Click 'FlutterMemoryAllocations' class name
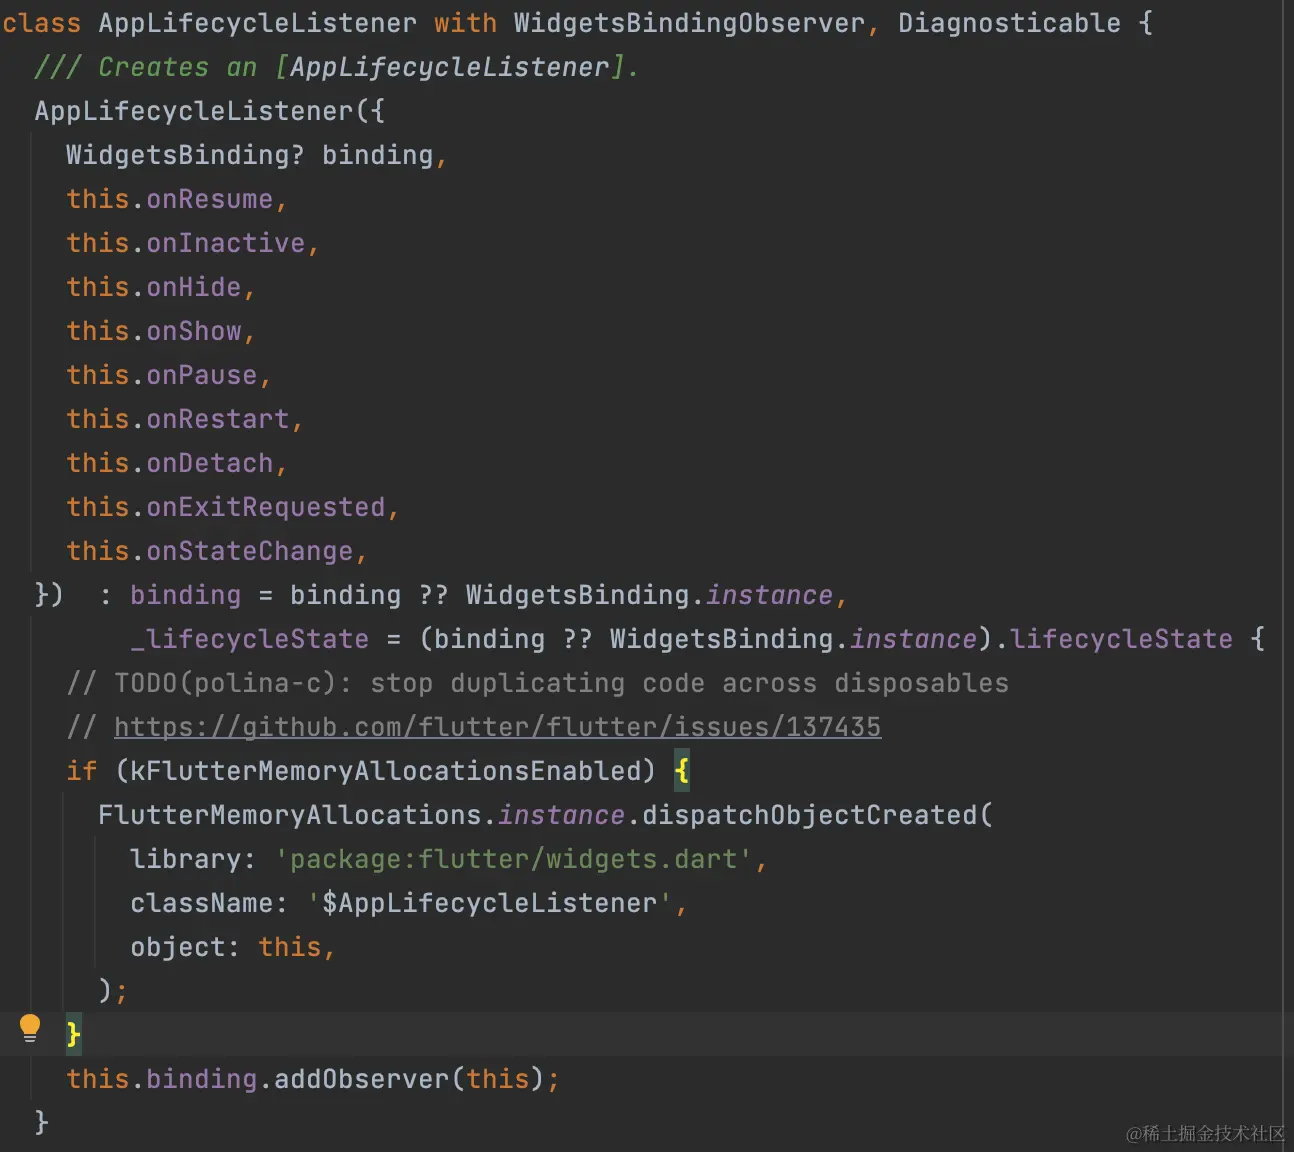Screen dimensions: 1294x1152 pyautogui.click(x=289, y=815)
